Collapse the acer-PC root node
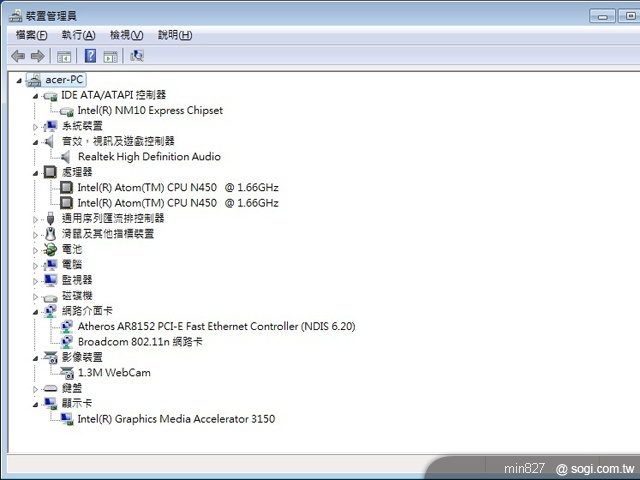This screenshot has height=480, width=640. click(19, 81)
